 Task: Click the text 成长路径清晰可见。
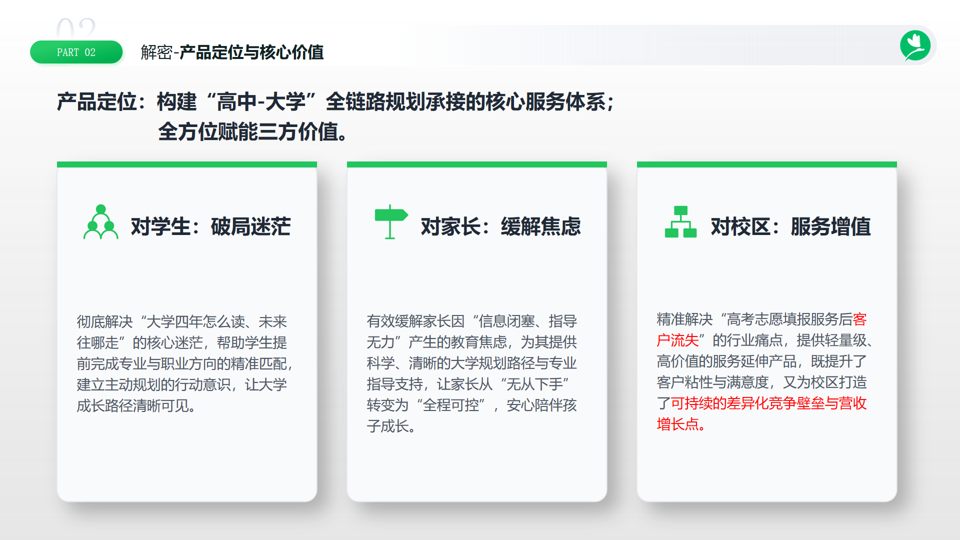click(136, 406)
